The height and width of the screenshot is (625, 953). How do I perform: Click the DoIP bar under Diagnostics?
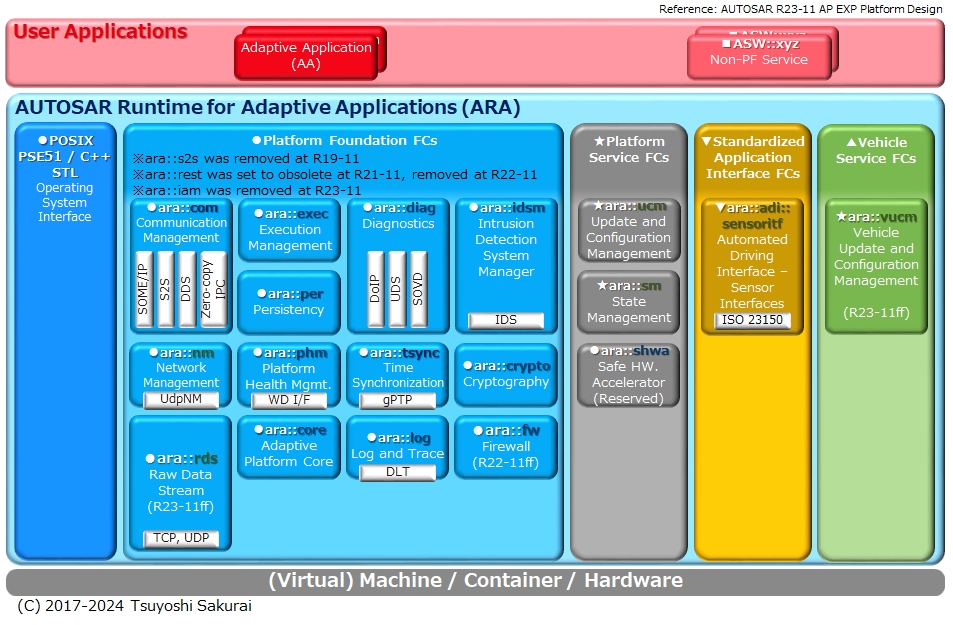tap(375, 290)
